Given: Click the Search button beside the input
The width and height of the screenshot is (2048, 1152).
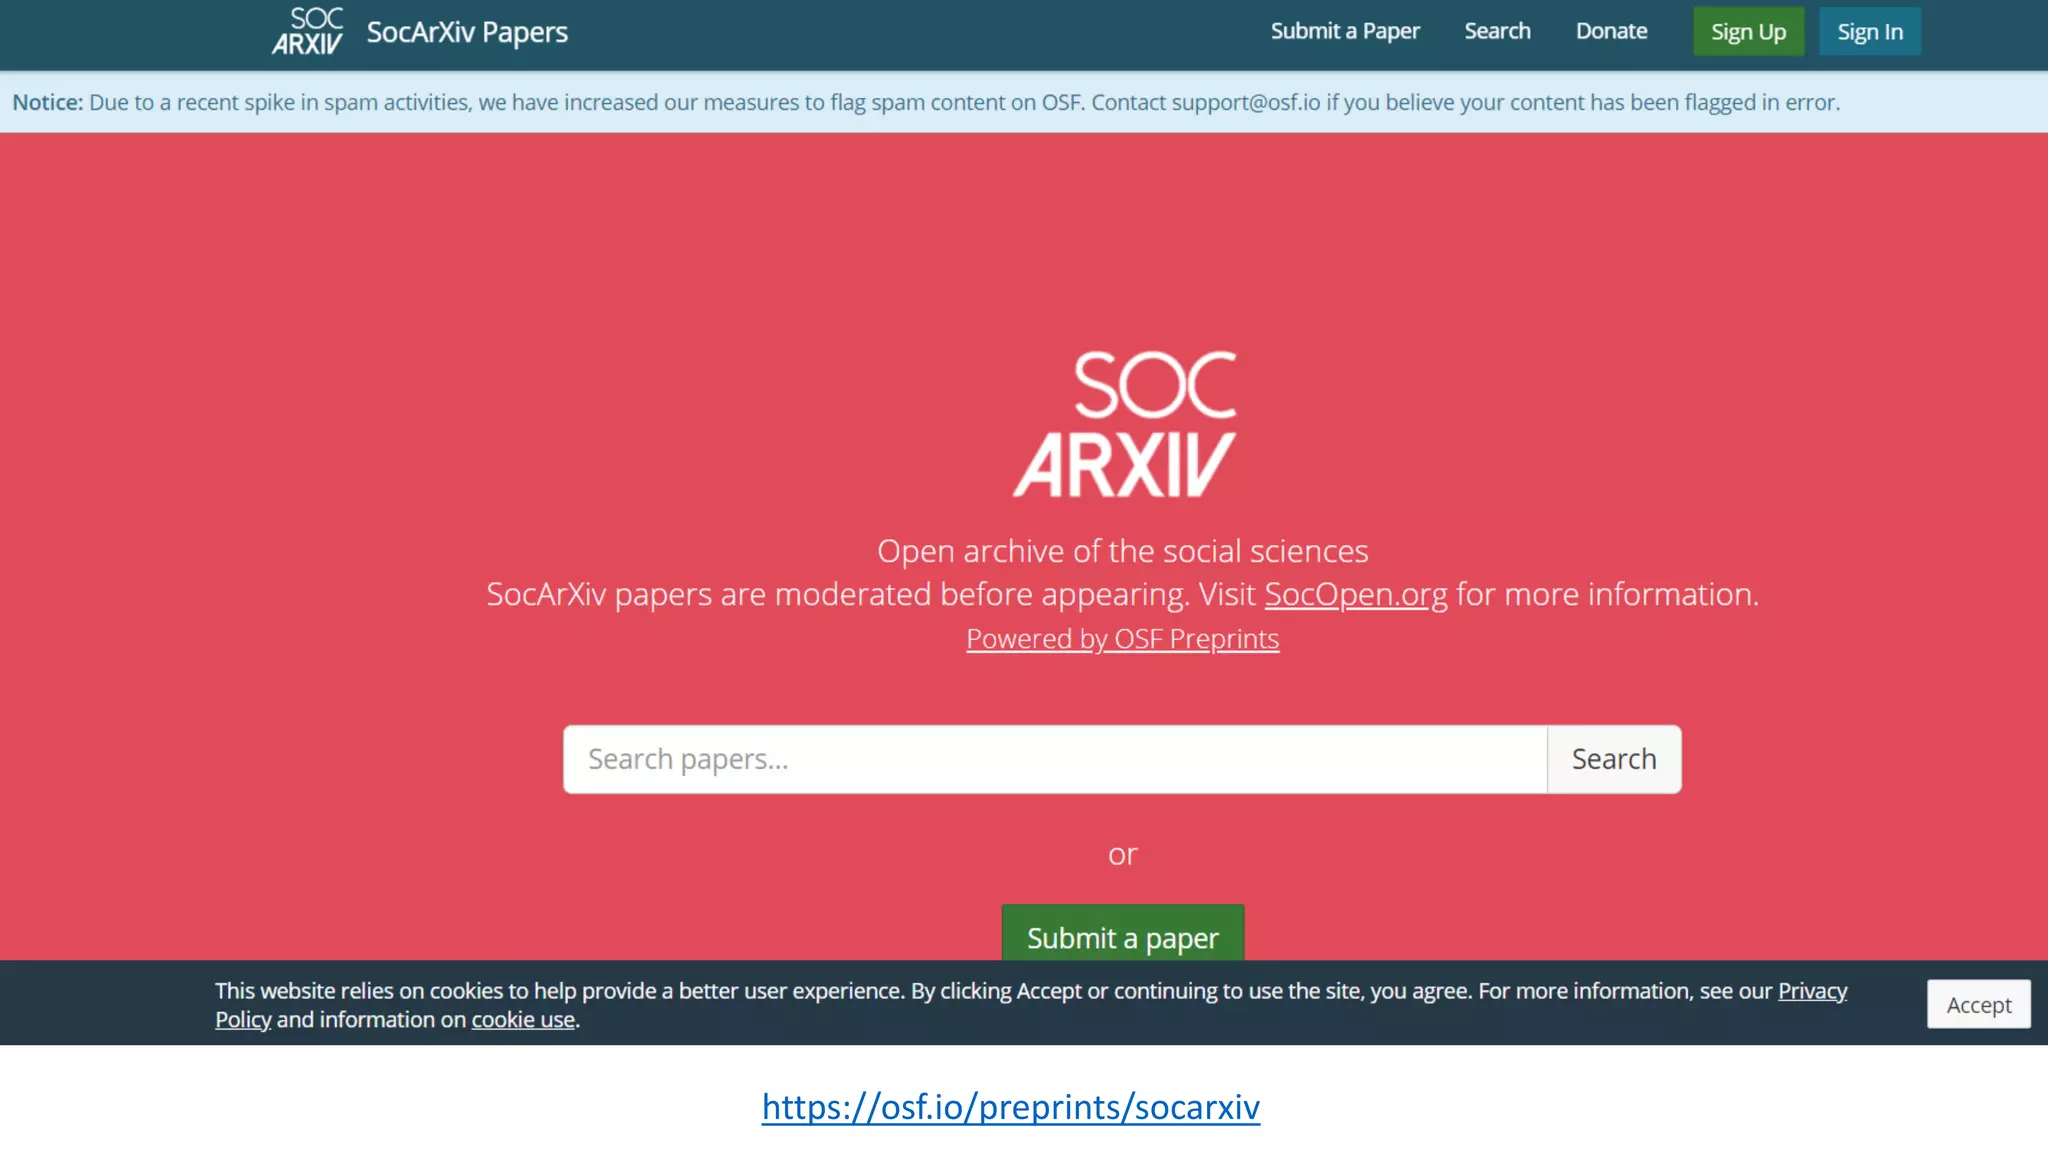Looking at the screenshot, I should (1614, 759).
